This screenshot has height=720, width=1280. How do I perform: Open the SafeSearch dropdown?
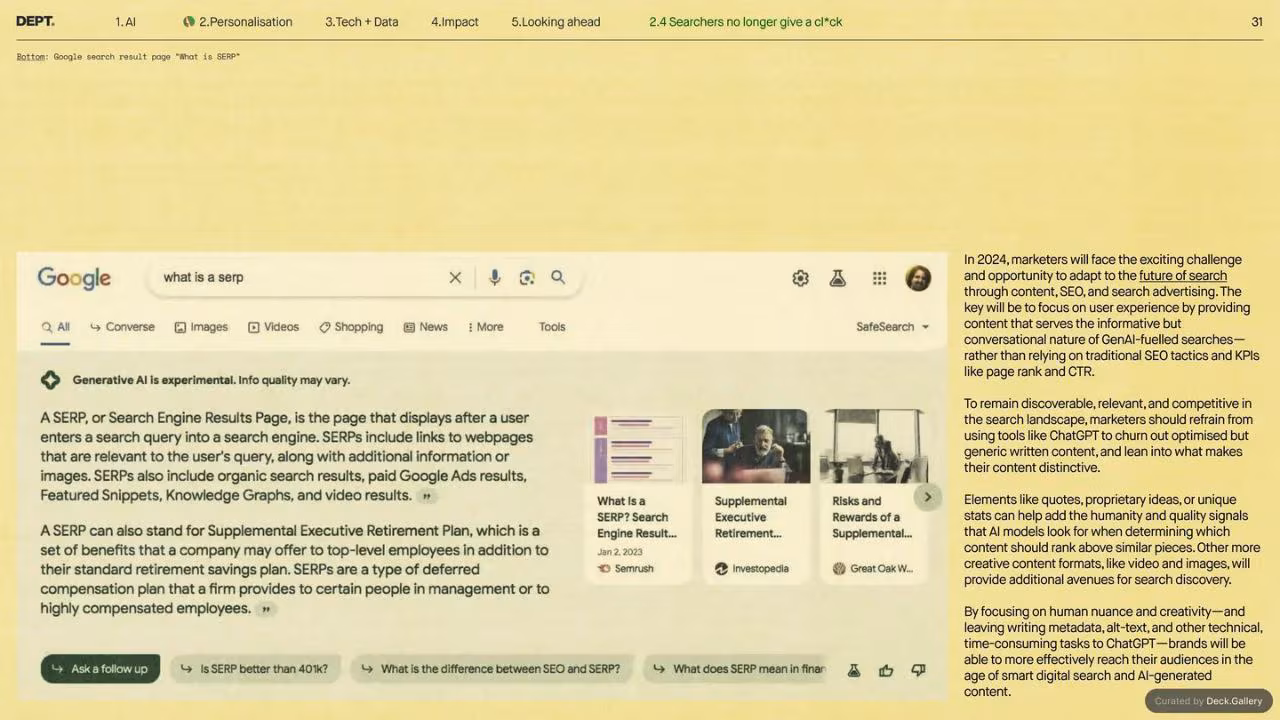click(892, 327)
